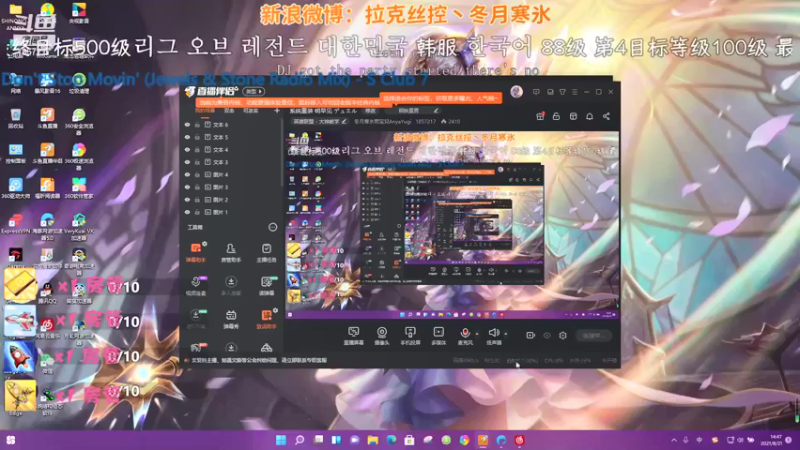The width and height of the screenshot is (800, 450).
Task: Toggle lock on 图片 2 layer
Action: 197,199
